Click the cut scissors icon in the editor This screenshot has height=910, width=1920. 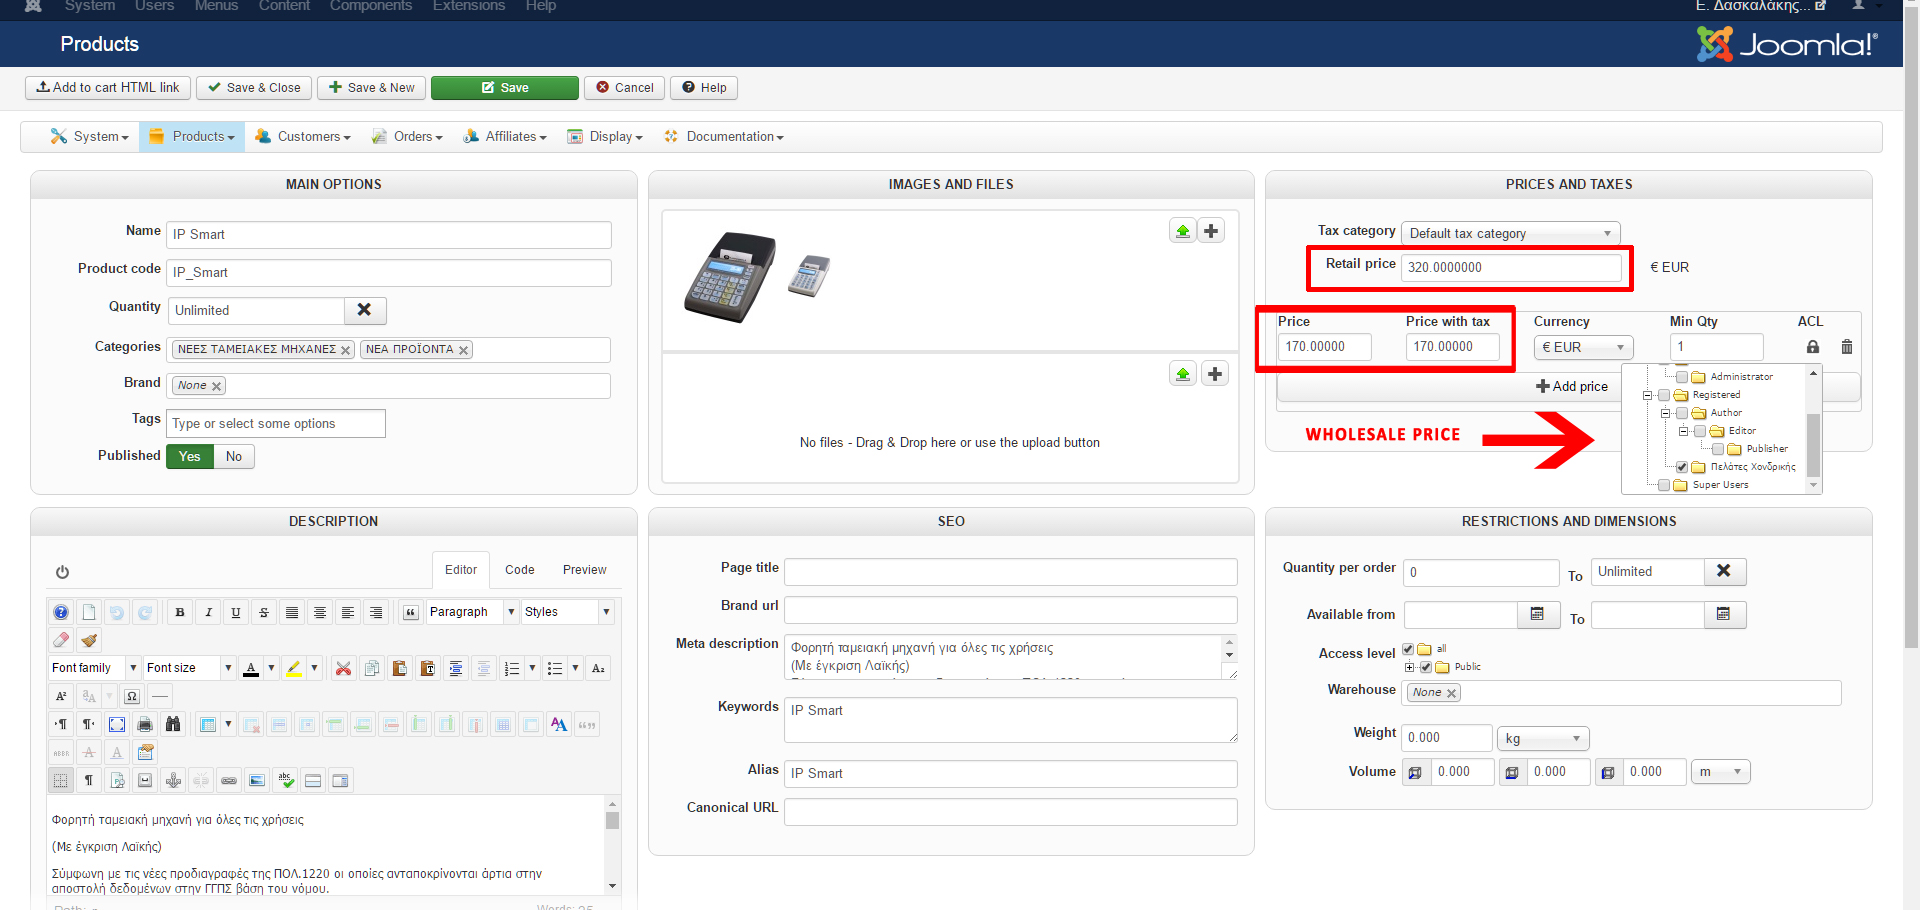click(343, 668)
